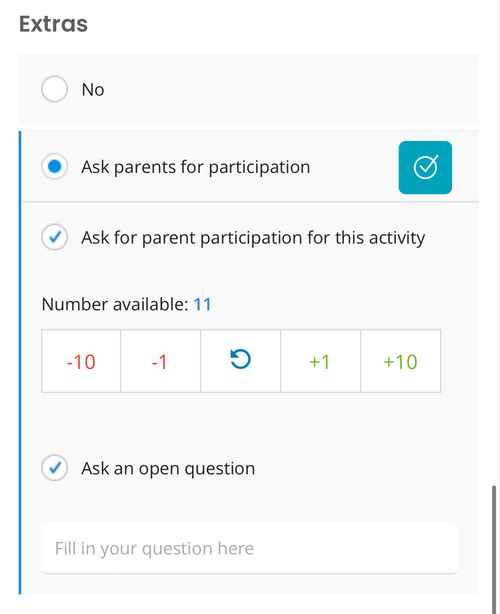Decrease number available by 1
The height and width of the screenshot is (614, 500).
tap(161, 361)
